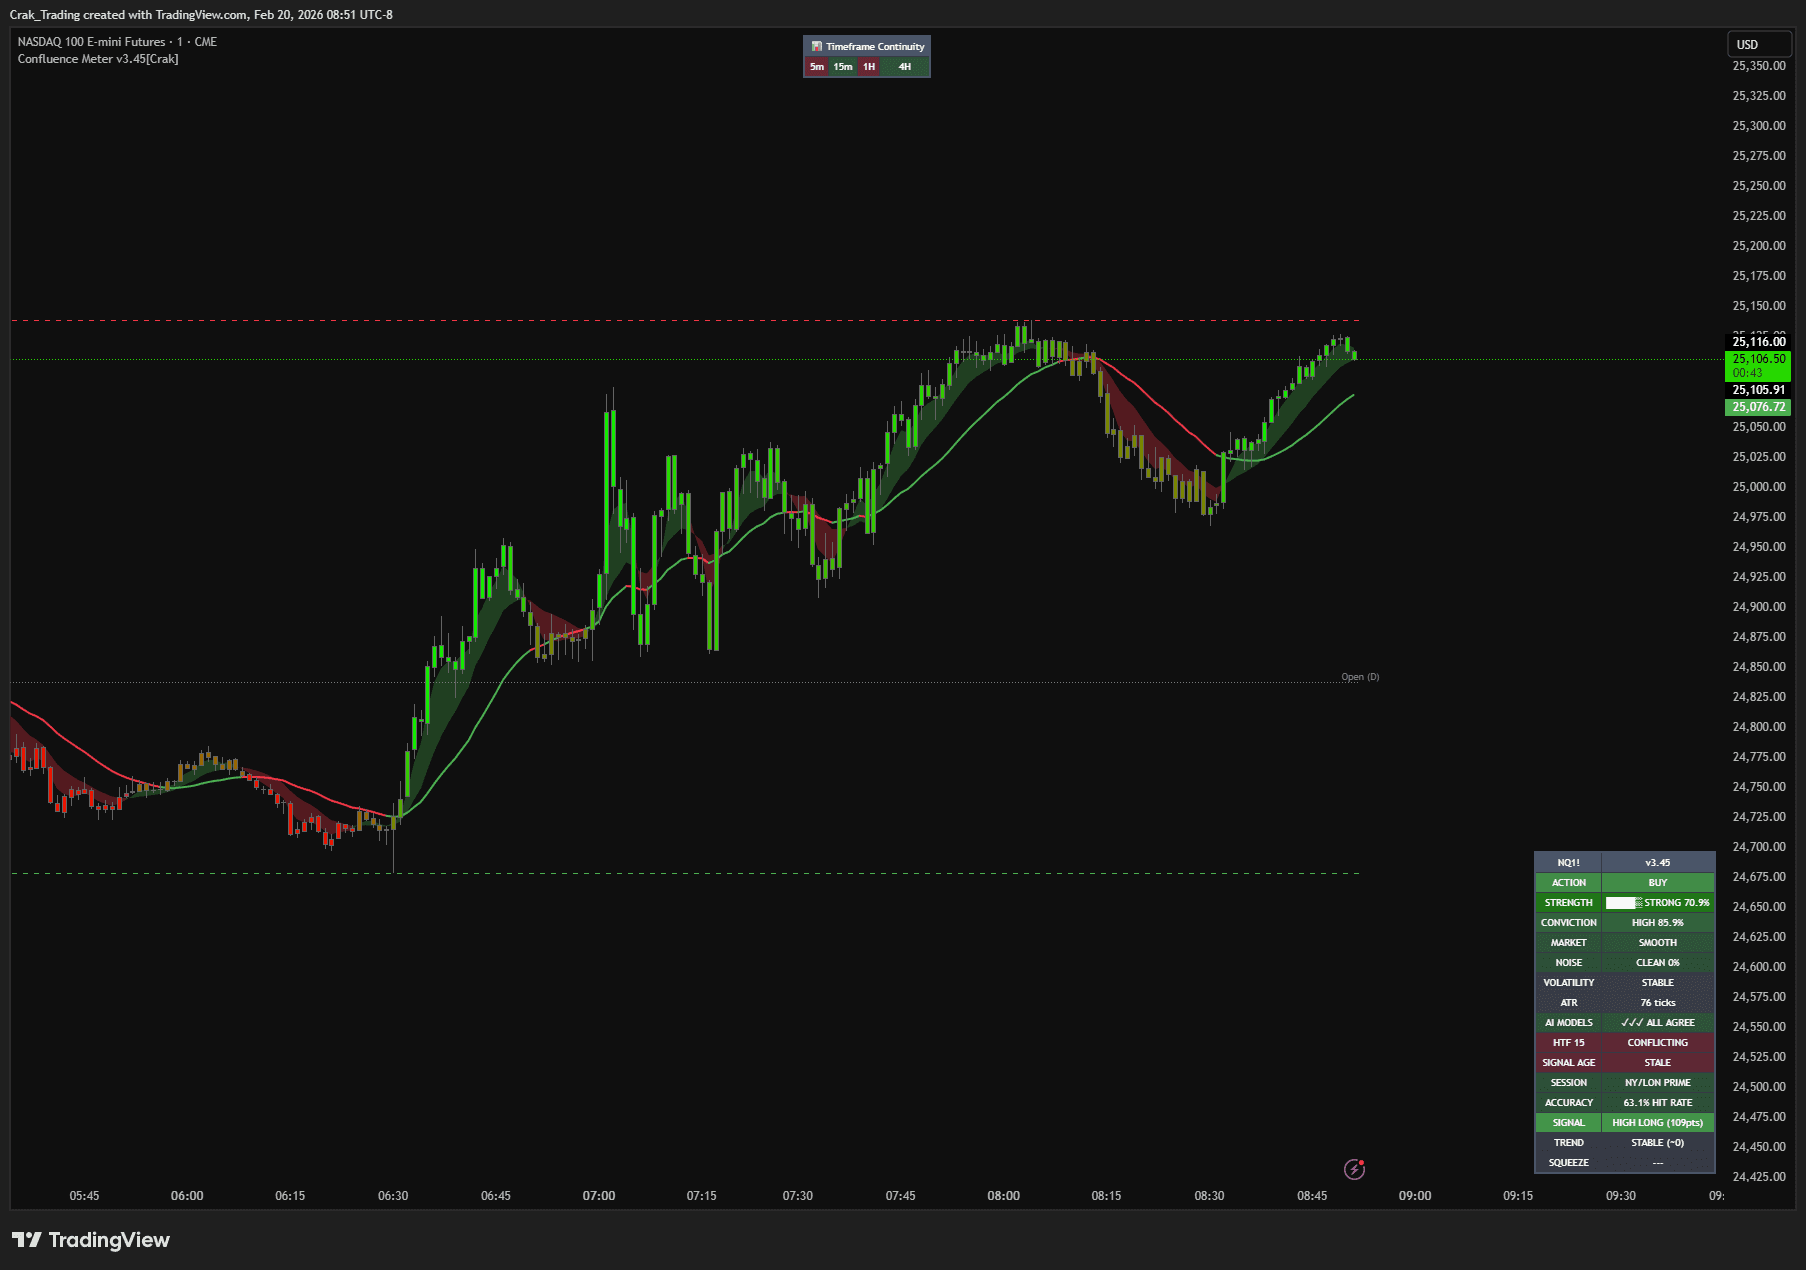The height and width of the screenshot is (1270, 1806).
Task: Select the 5m timeframe cell
Action: click(x=817, y=67)
